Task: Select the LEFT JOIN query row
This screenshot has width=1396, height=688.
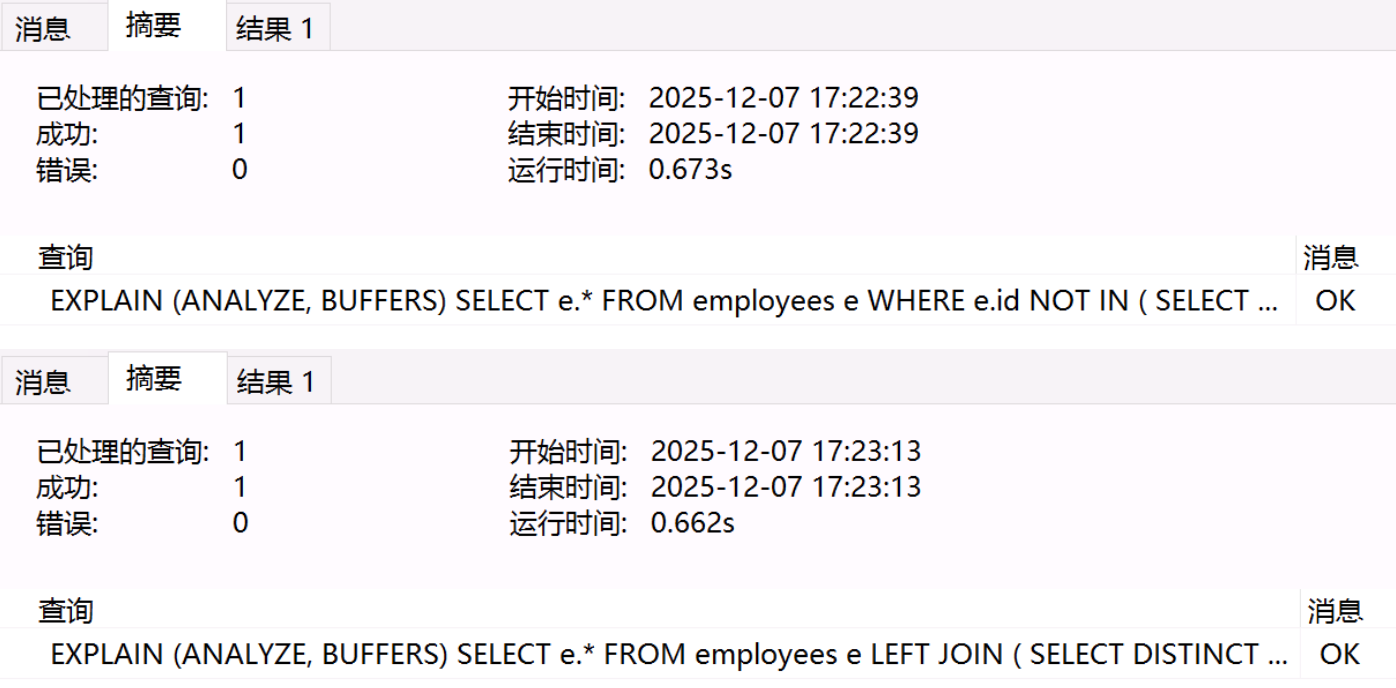Action: (x=669, y=654)
